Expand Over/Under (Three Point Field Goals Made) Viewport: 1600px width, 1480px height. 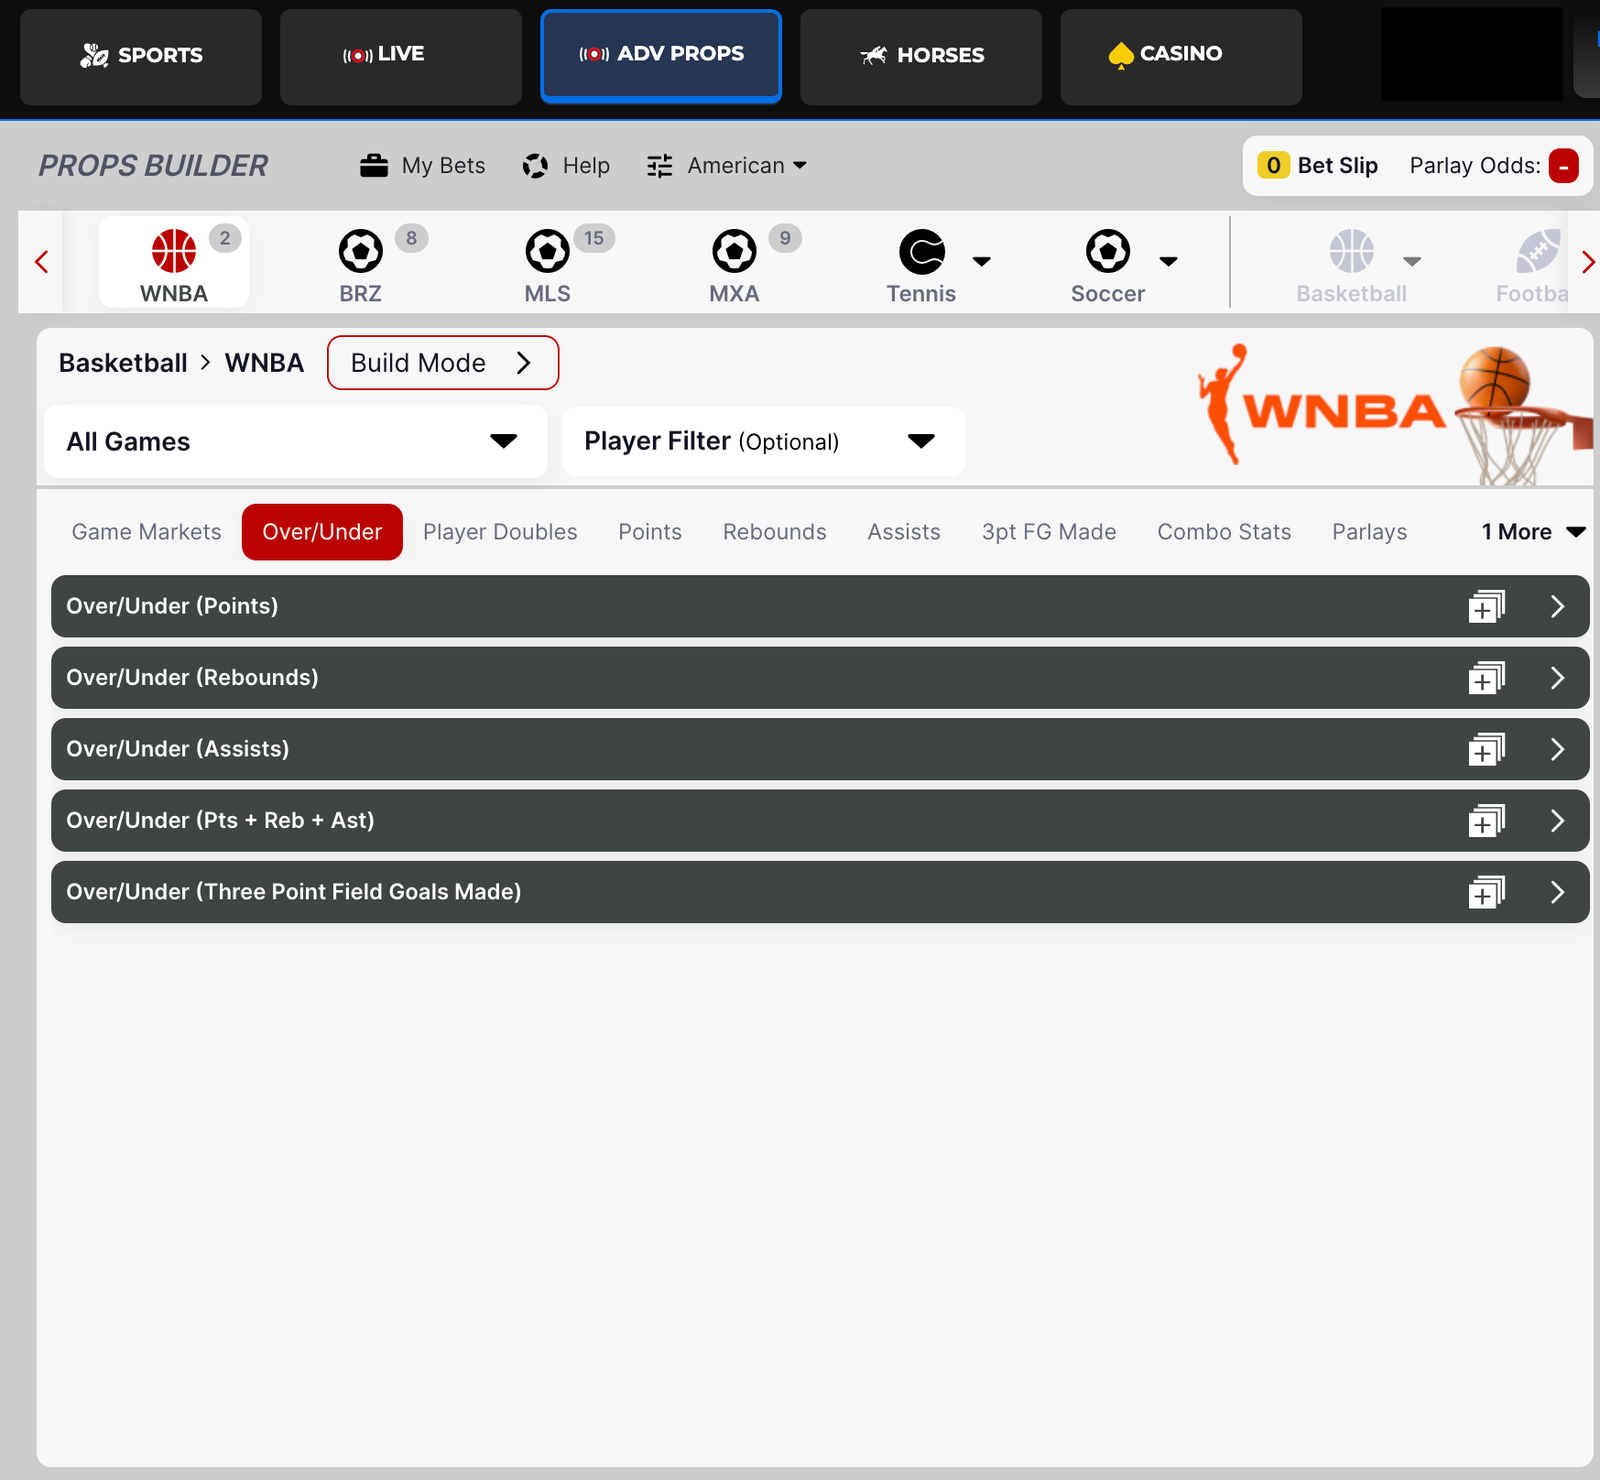pyautogui.click(x=1556, y=893)
